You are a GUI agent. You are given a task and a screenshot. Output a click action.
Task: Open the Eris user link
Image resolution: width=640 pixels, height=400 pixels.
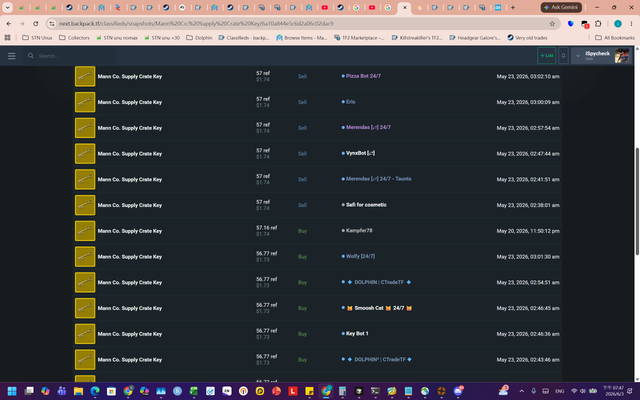pos(351,102)
